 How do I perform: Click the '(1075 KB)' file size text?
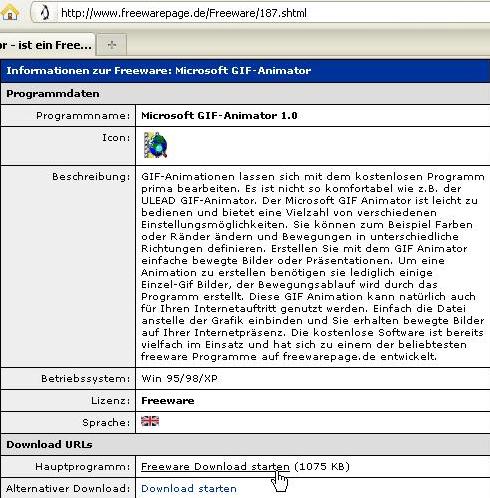tap(322, 466)
